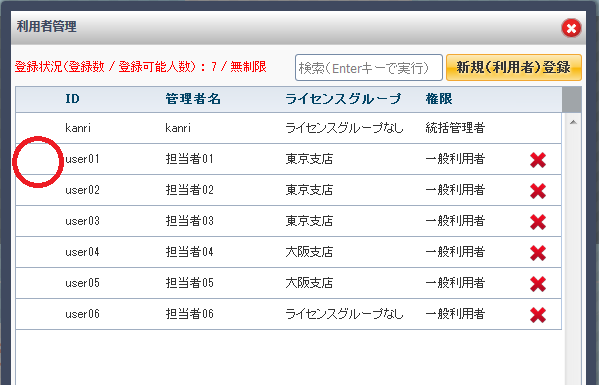Screen dimensions: 599x385
Task: Focus the 検索 search input field
Action: (x=369, y=68)
